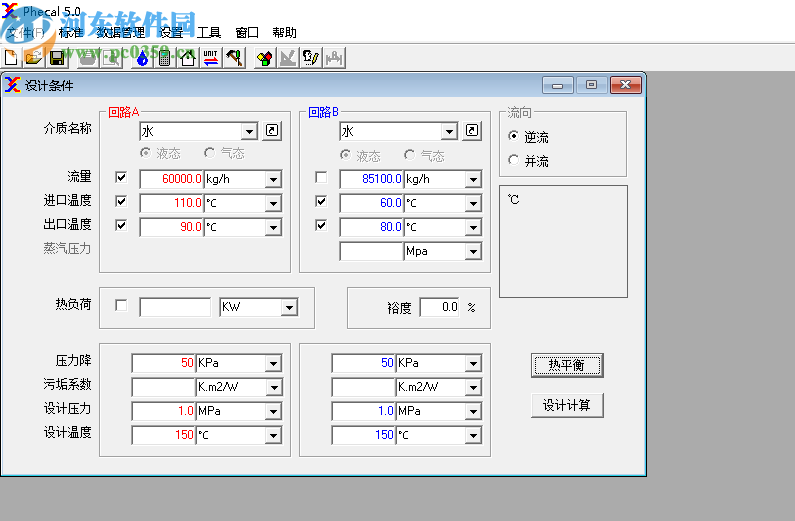Click the 设计计算 button
This screenshot has width=795, height=521.
567,405
